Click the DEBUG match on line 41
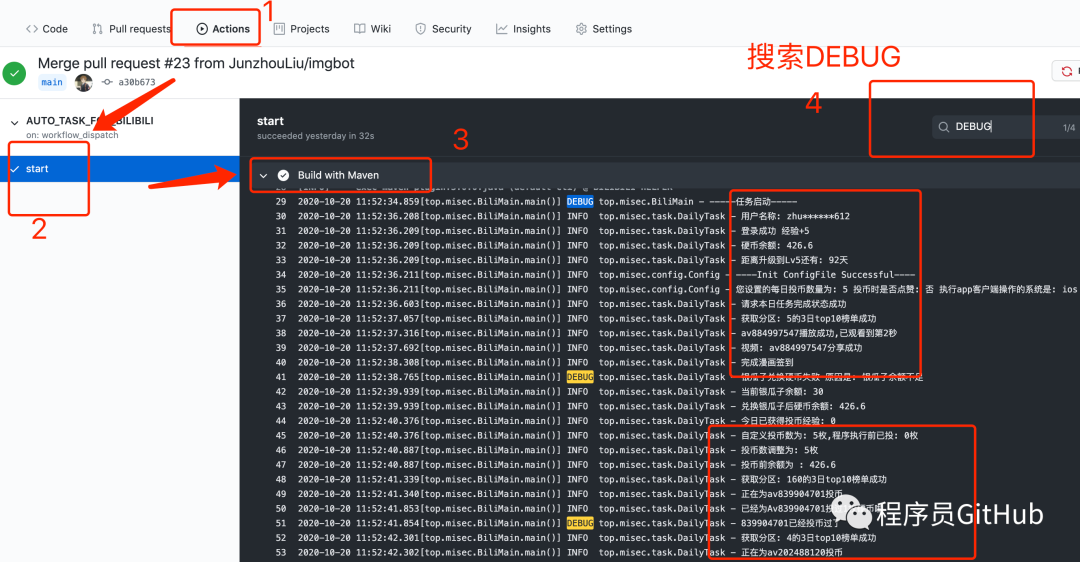 pyautogui.click(x=580, y=377)
